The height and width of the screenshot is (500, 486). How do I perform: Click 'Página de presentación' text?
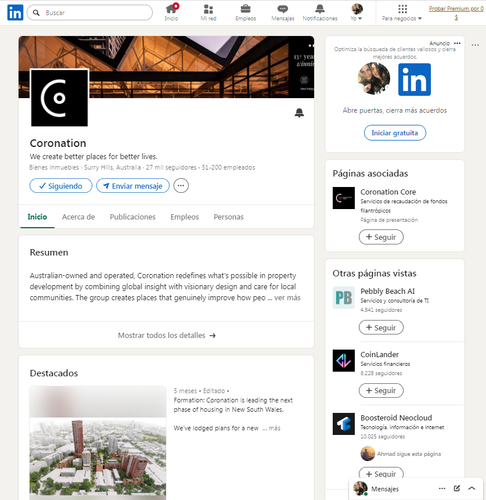389,220
